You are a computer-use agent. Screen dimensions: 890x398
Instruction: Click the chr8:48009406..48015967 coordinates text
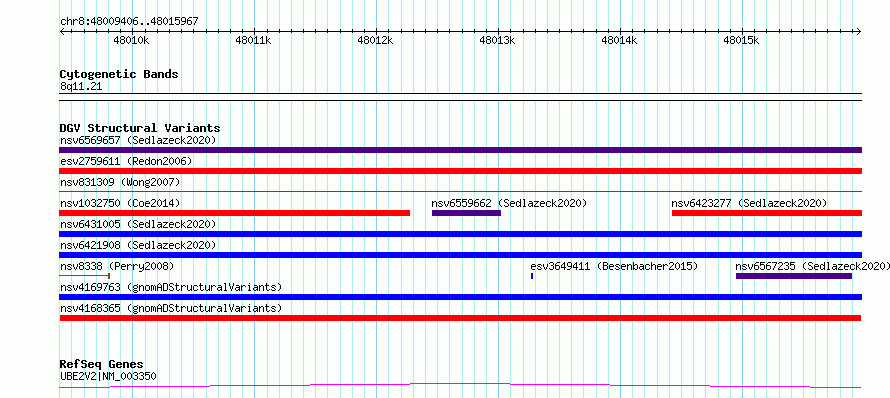coord(129,22)
